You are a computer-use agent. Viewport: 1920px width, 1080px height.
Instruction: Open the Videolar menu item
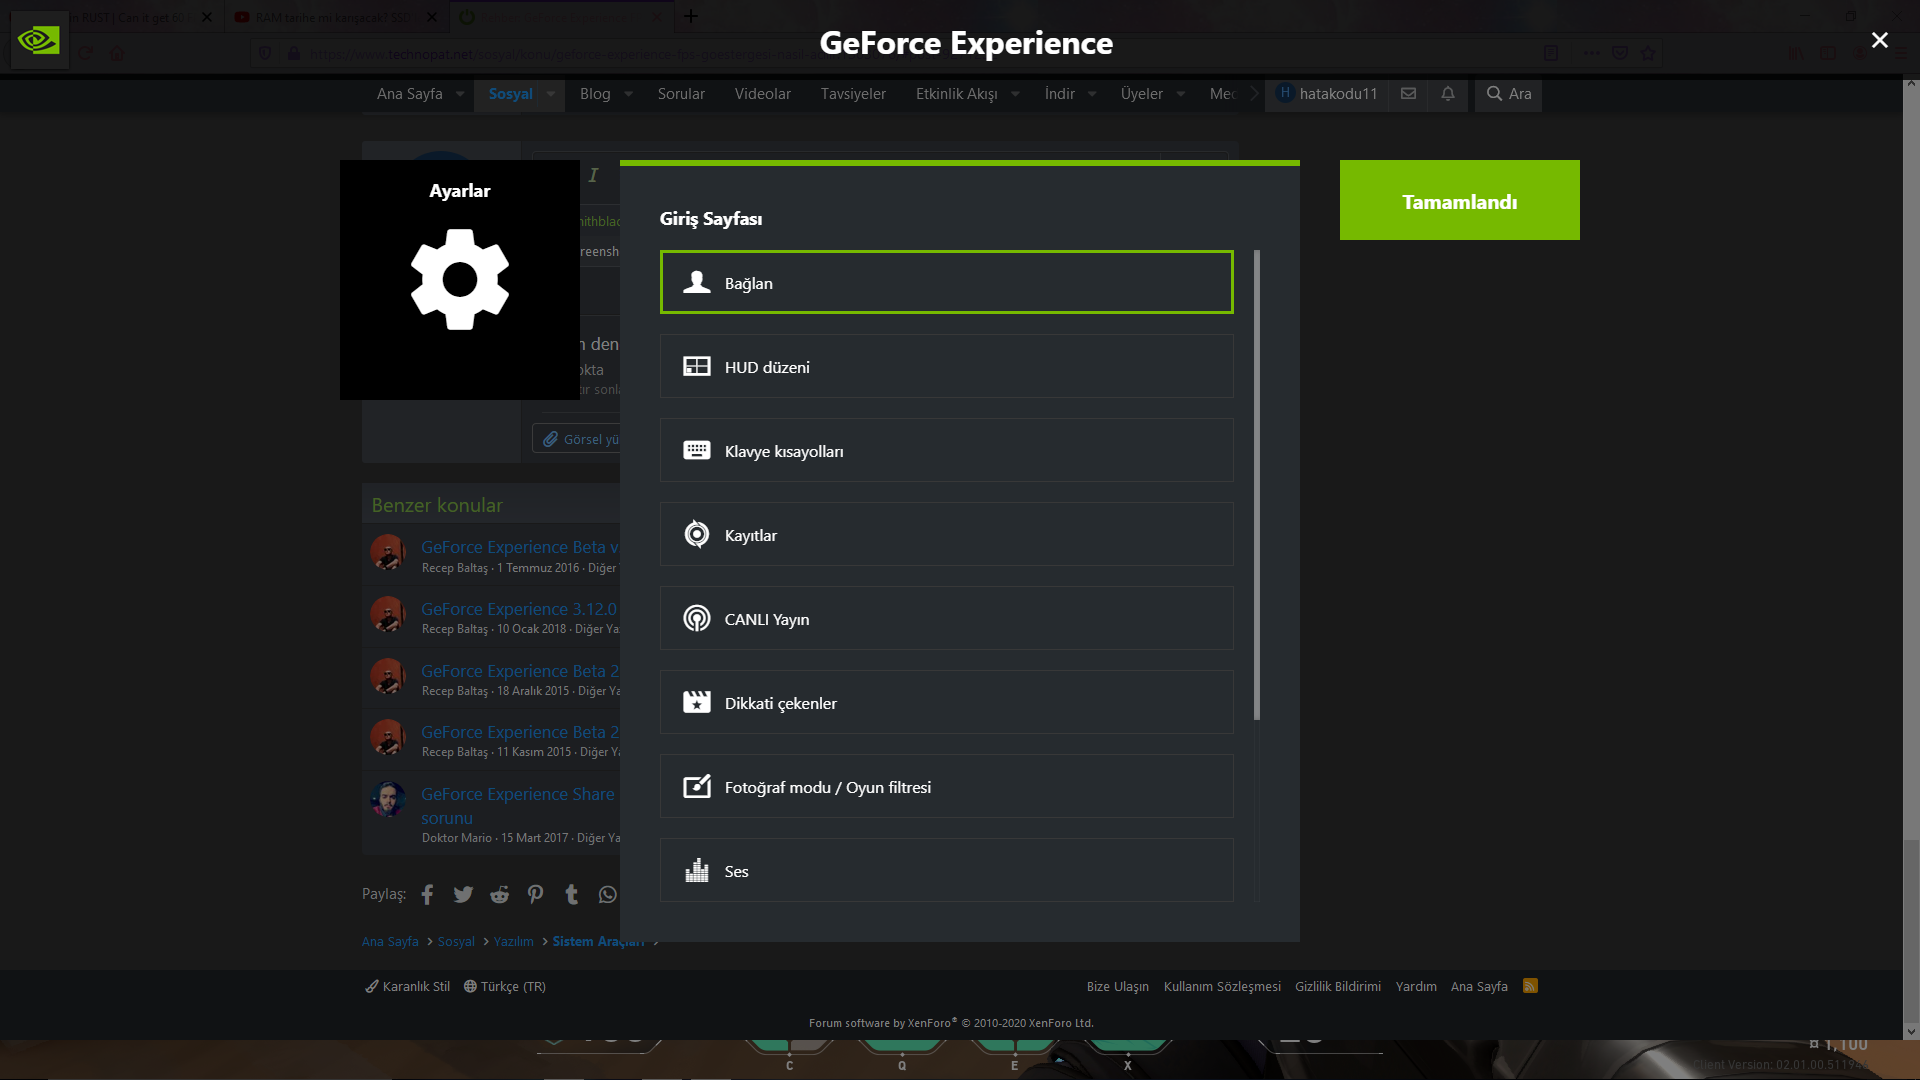point(762,94)
